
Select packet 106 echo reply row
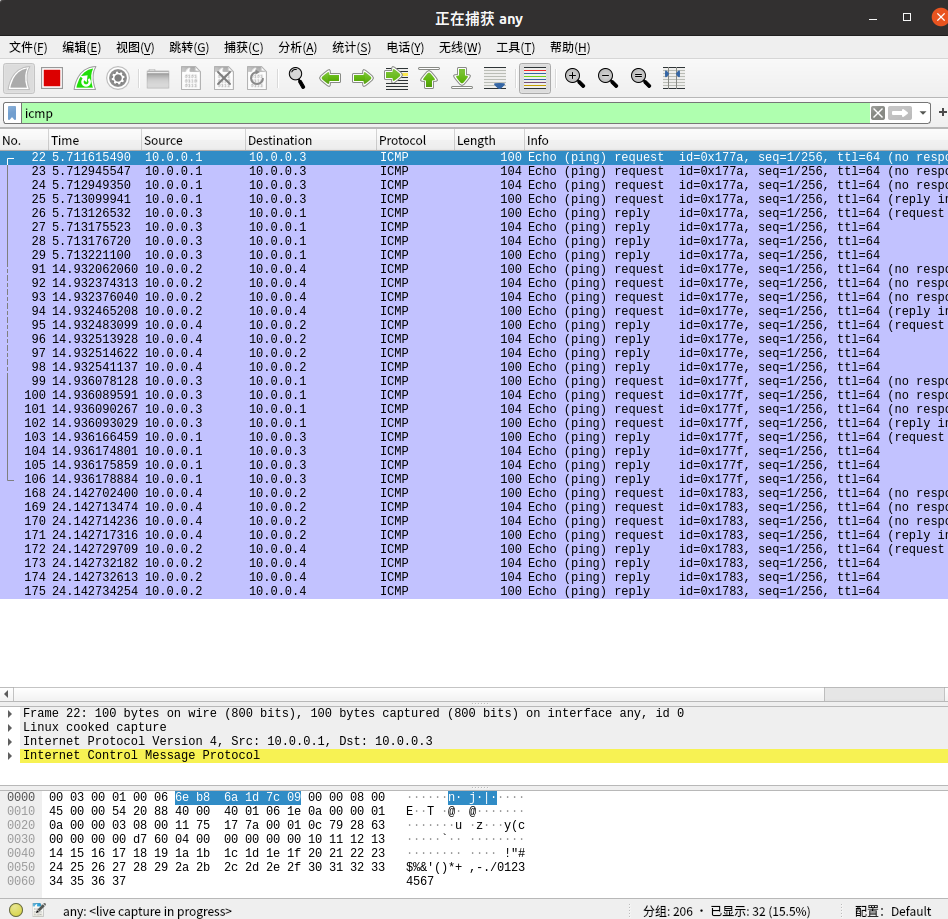(474, 479)
